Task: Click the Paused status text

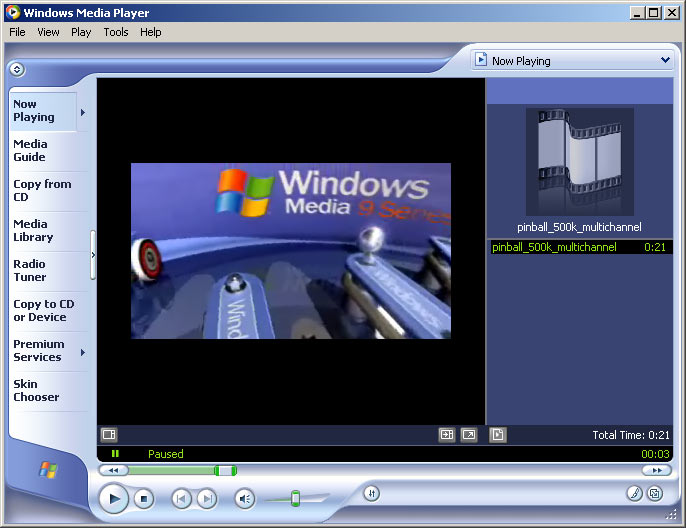Action: 166,454
